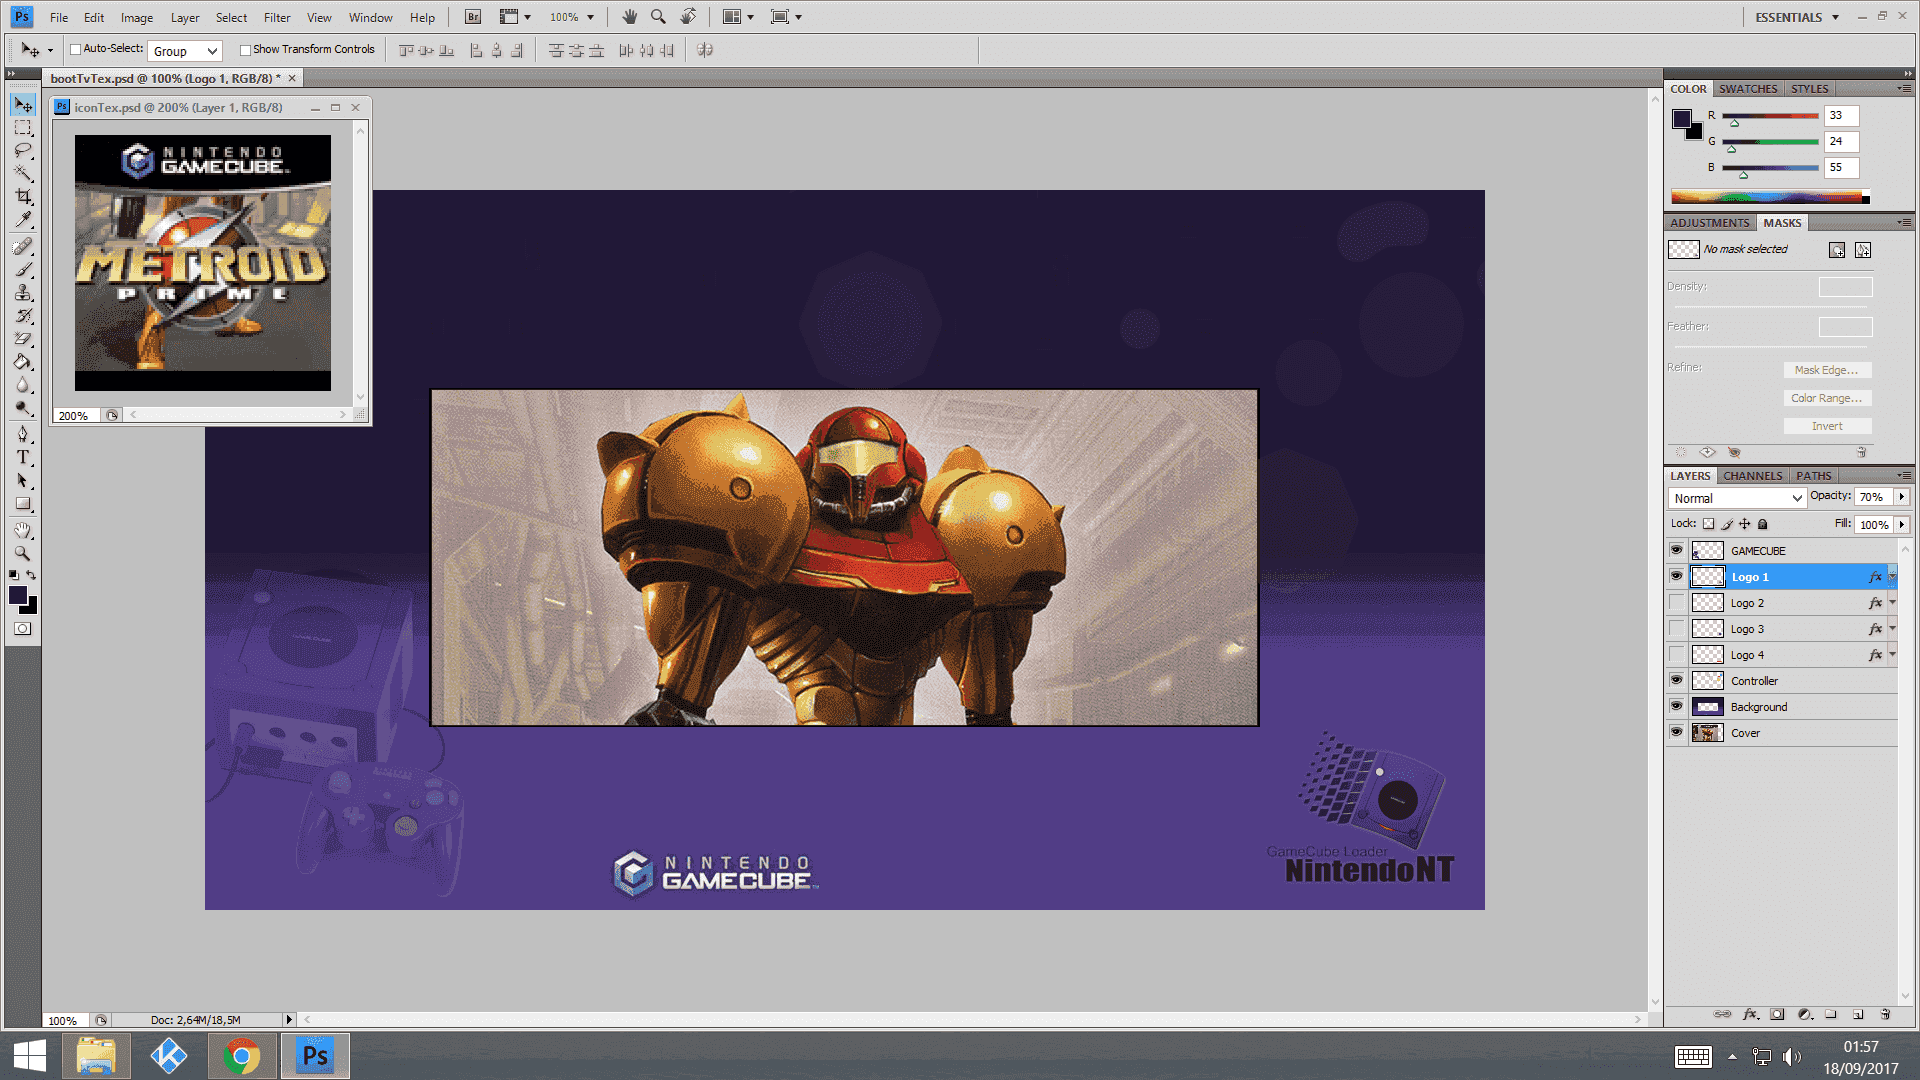Viewport: 1920px width, 1080px height.
Task: Open Google Chrome from the taskbar
Action: (x=241, y=1056)
